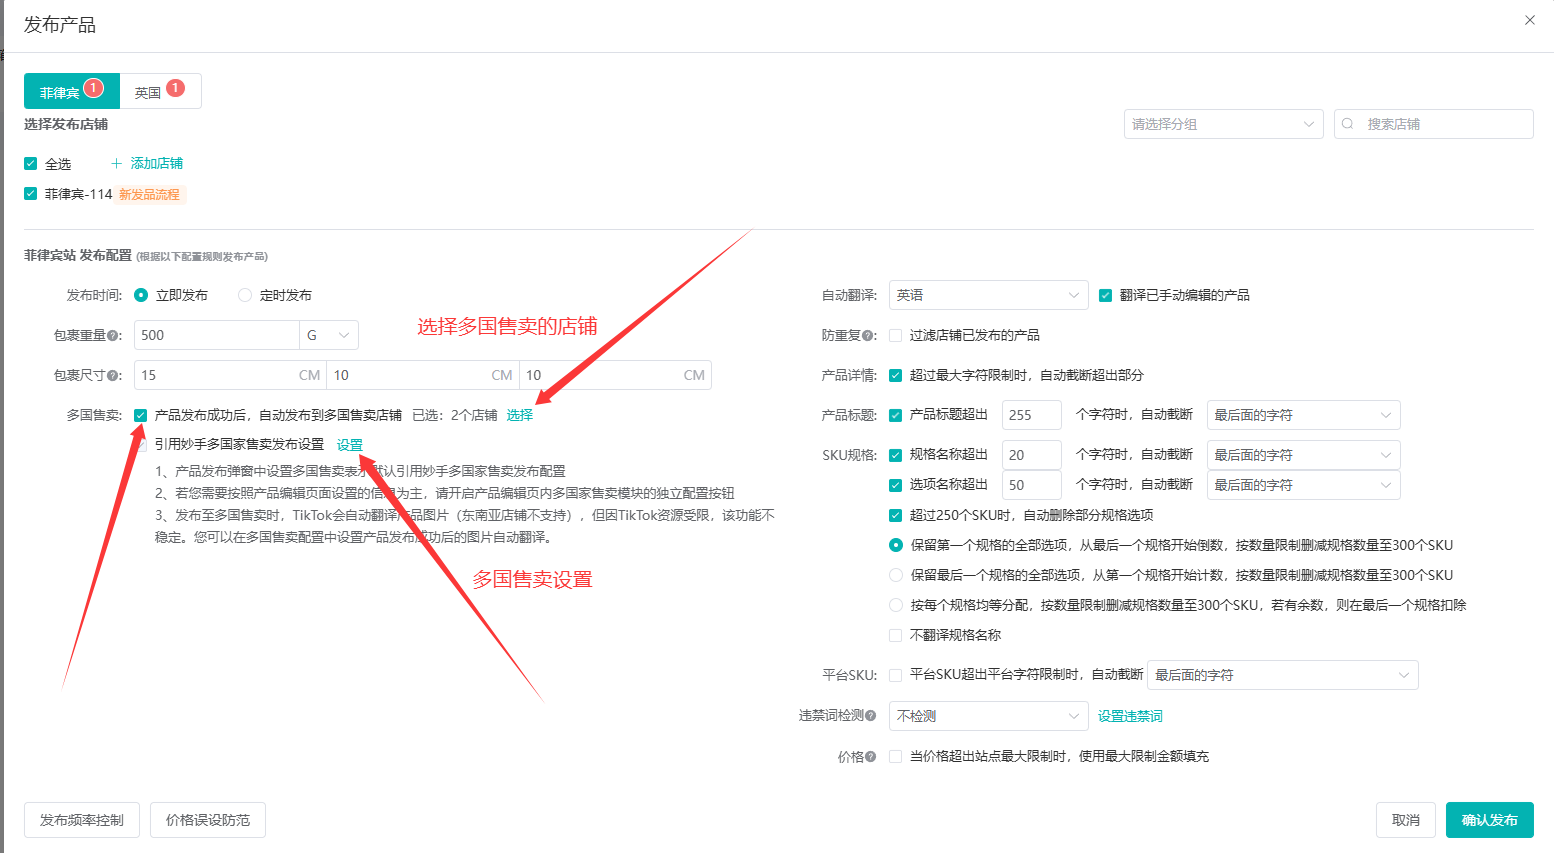The height and width of the screenshot is (853, 1554).
Task: Uncheck the 菲律宾-114 store checkbox
Action: tap(31, 194)
